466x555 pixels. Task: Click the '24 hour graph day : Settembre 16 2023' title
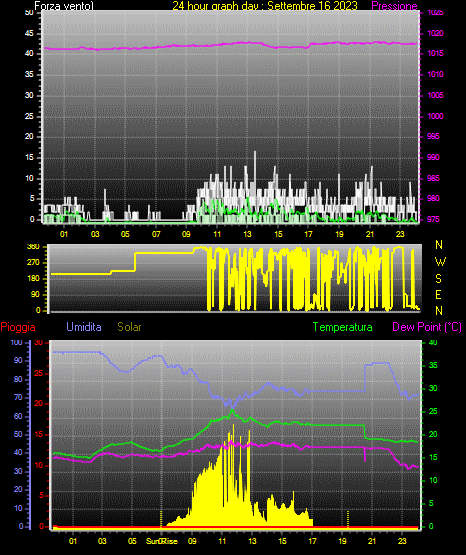click(x=265, y=6)
